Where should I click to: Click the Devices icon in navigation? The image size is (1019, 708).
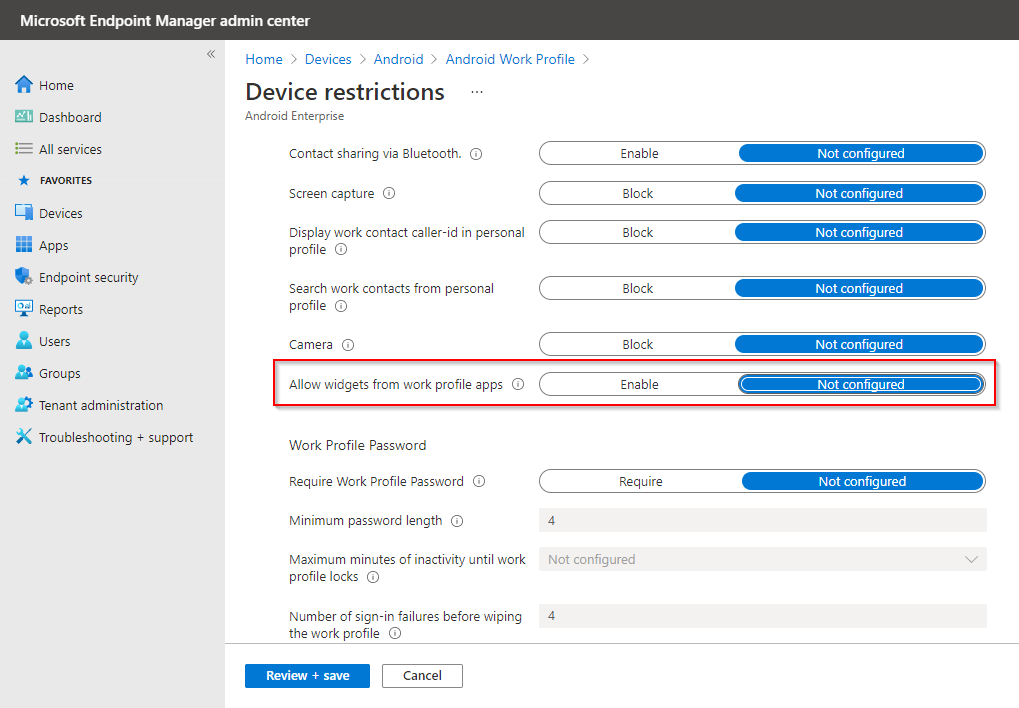click(x=24, y=213)
